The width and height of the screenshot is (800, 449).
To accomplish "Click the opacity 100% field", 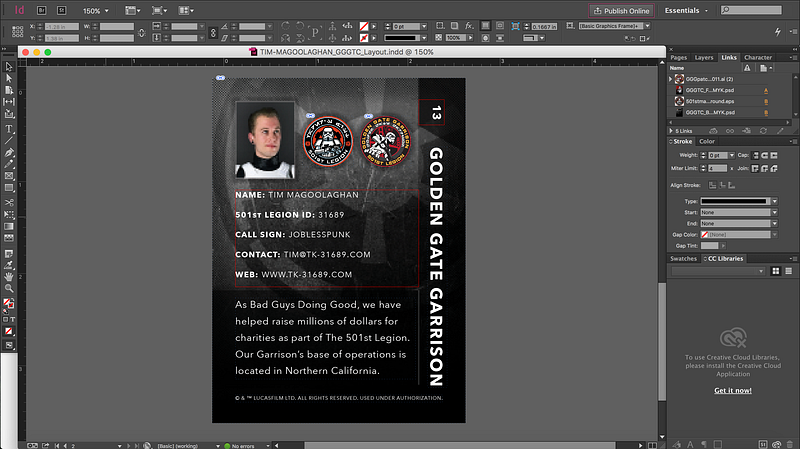I will (456, 38).
